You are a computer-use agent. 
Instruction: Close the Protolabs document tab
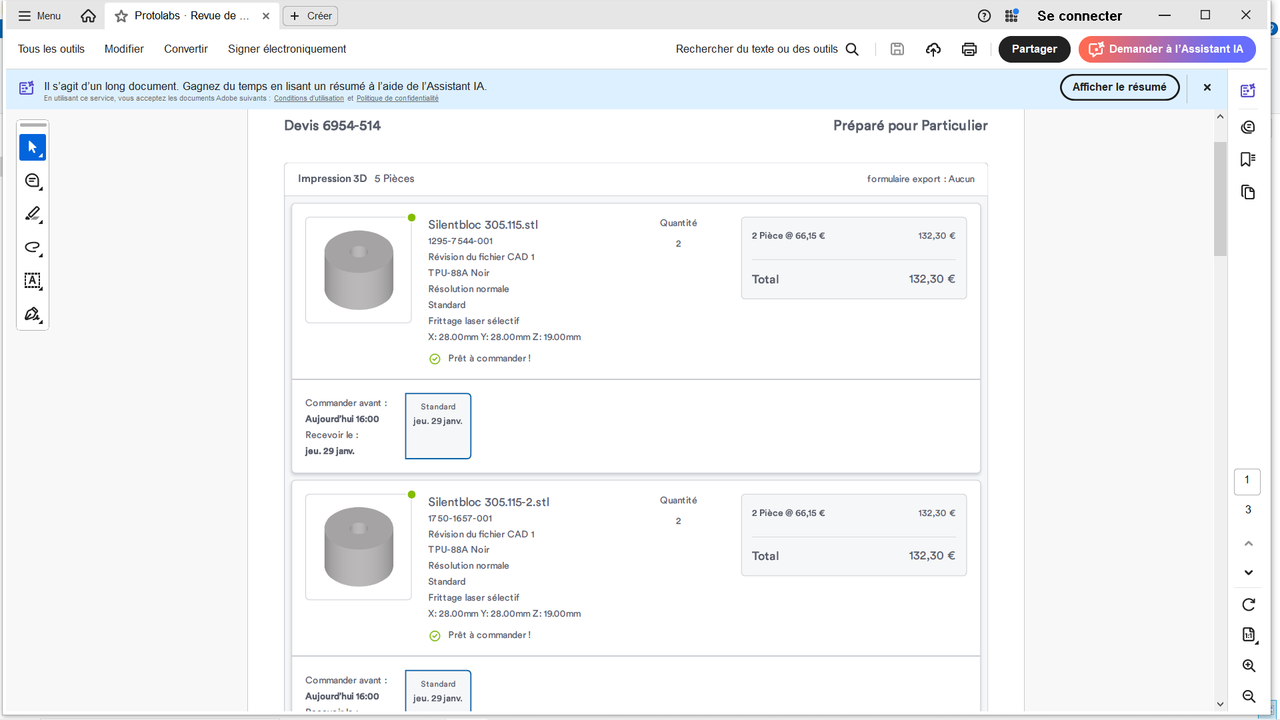[266, 16]
